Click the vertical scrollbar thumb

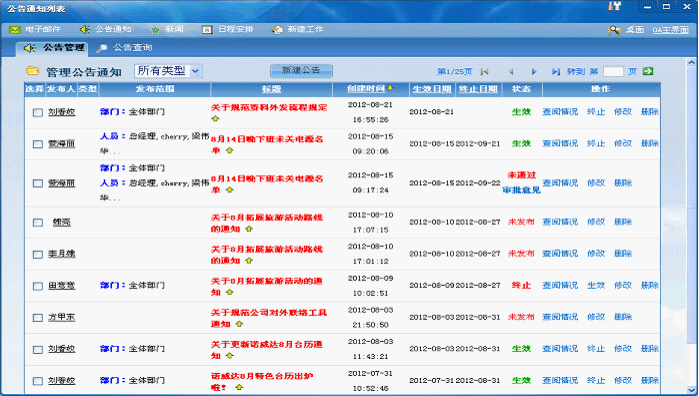(691, 205)
